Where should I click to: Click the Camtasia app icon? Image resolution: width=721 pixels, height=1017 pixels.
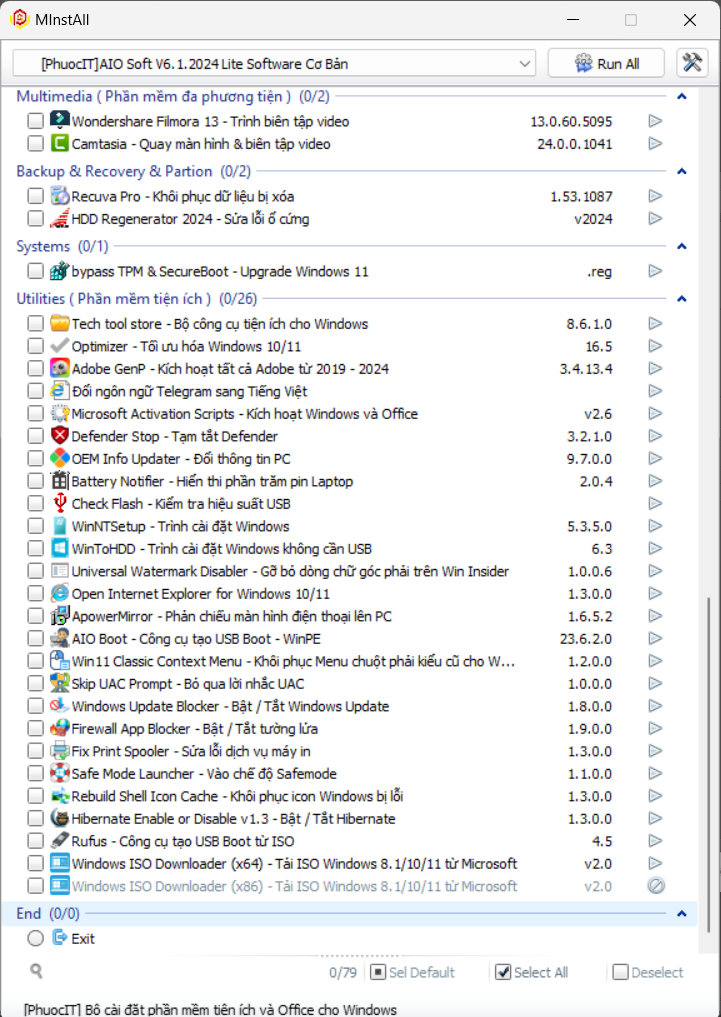pos(60,144)
